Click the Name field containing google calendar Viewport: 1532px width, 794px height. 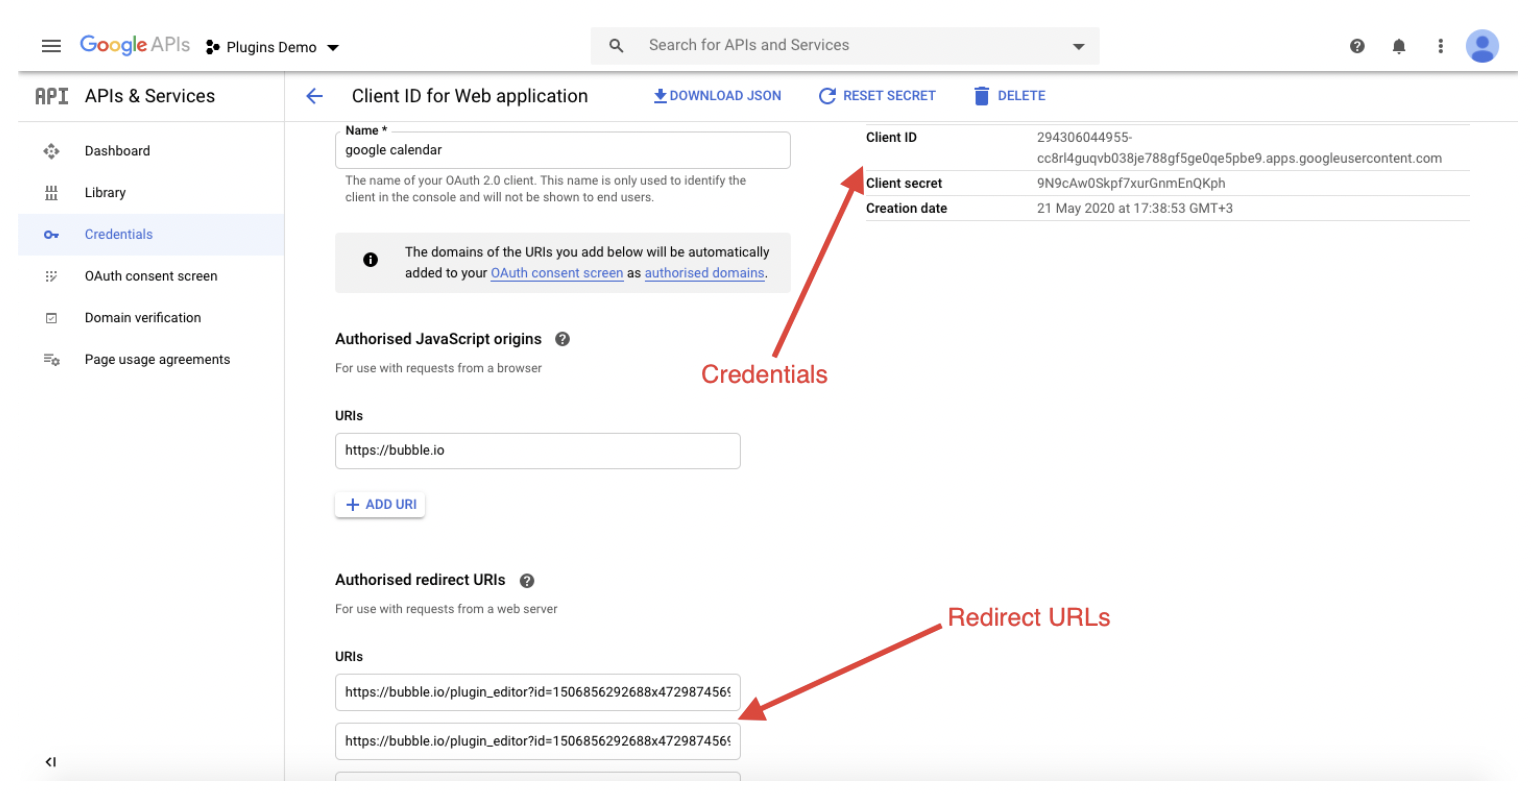pyautogui.click(x=562, y=150)
